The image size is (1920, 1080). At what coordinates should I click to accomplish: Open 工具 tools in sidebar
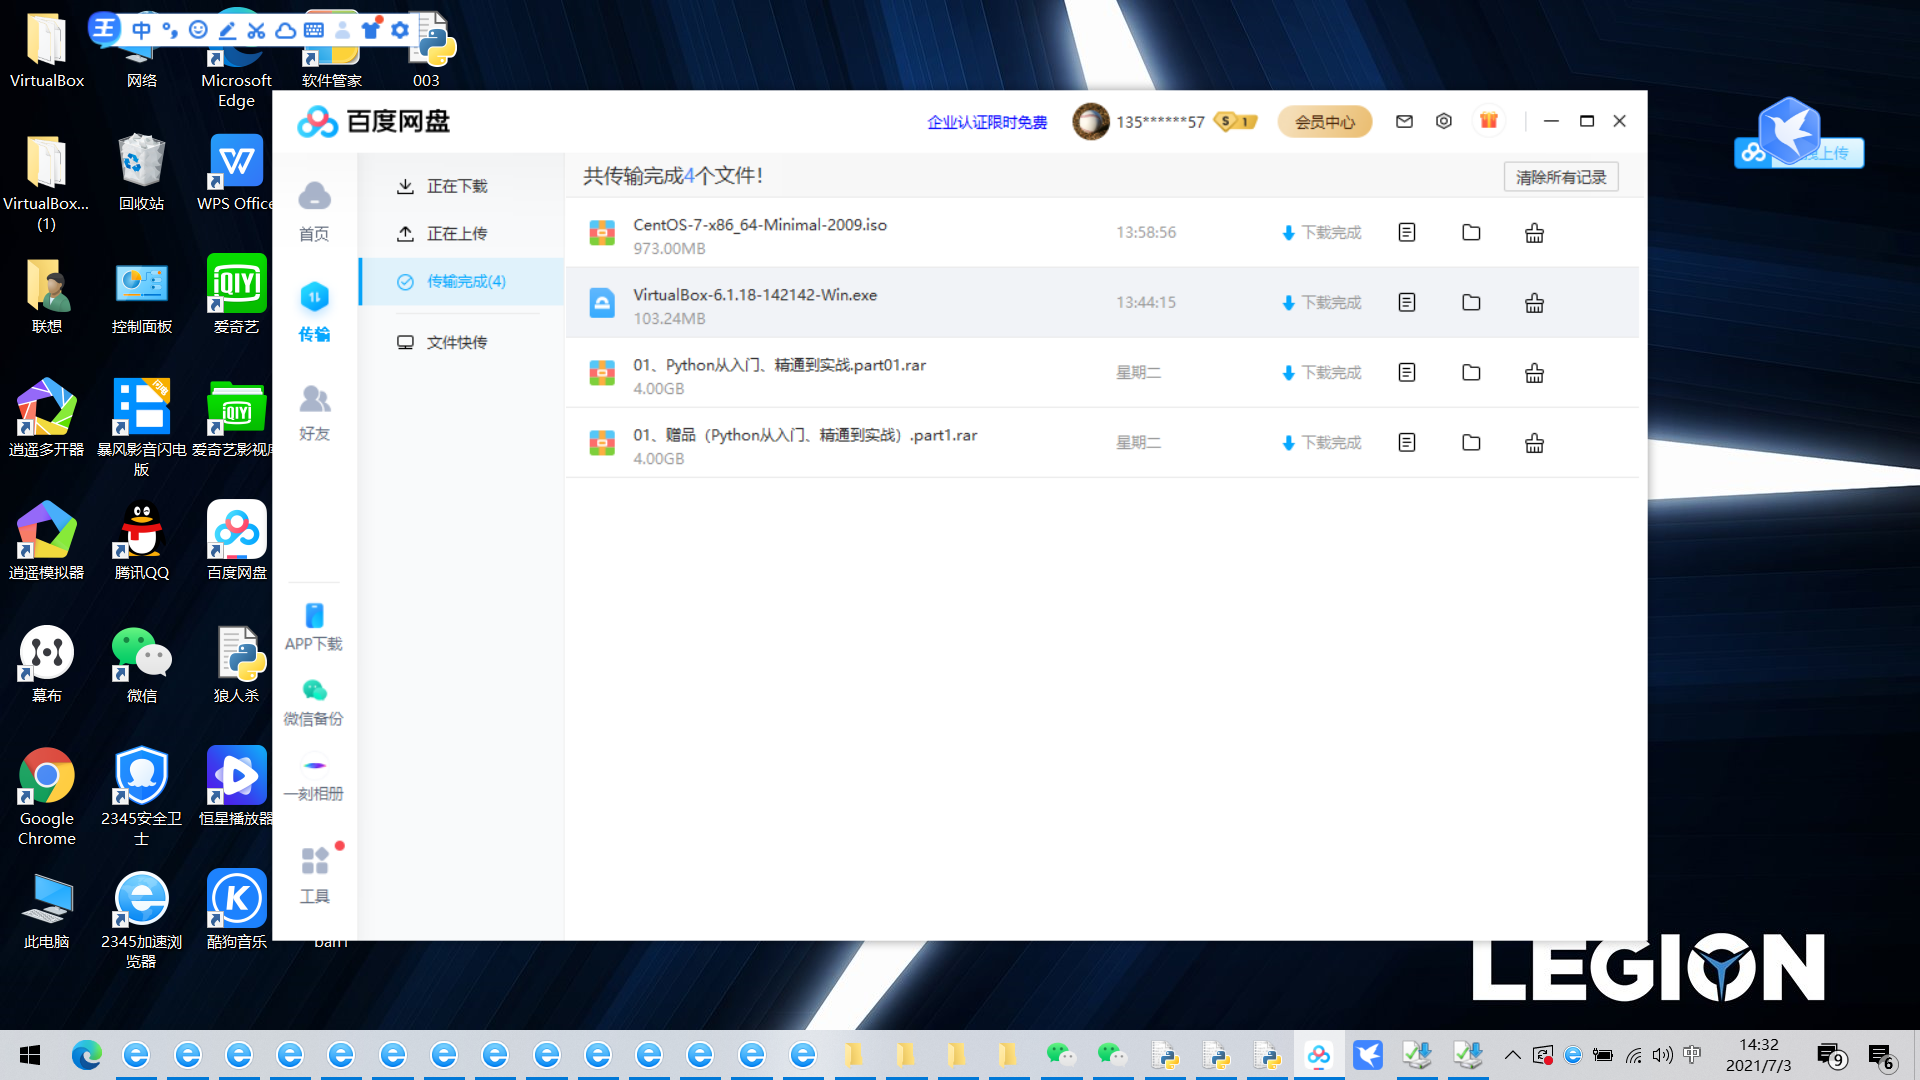pos(314,875)
